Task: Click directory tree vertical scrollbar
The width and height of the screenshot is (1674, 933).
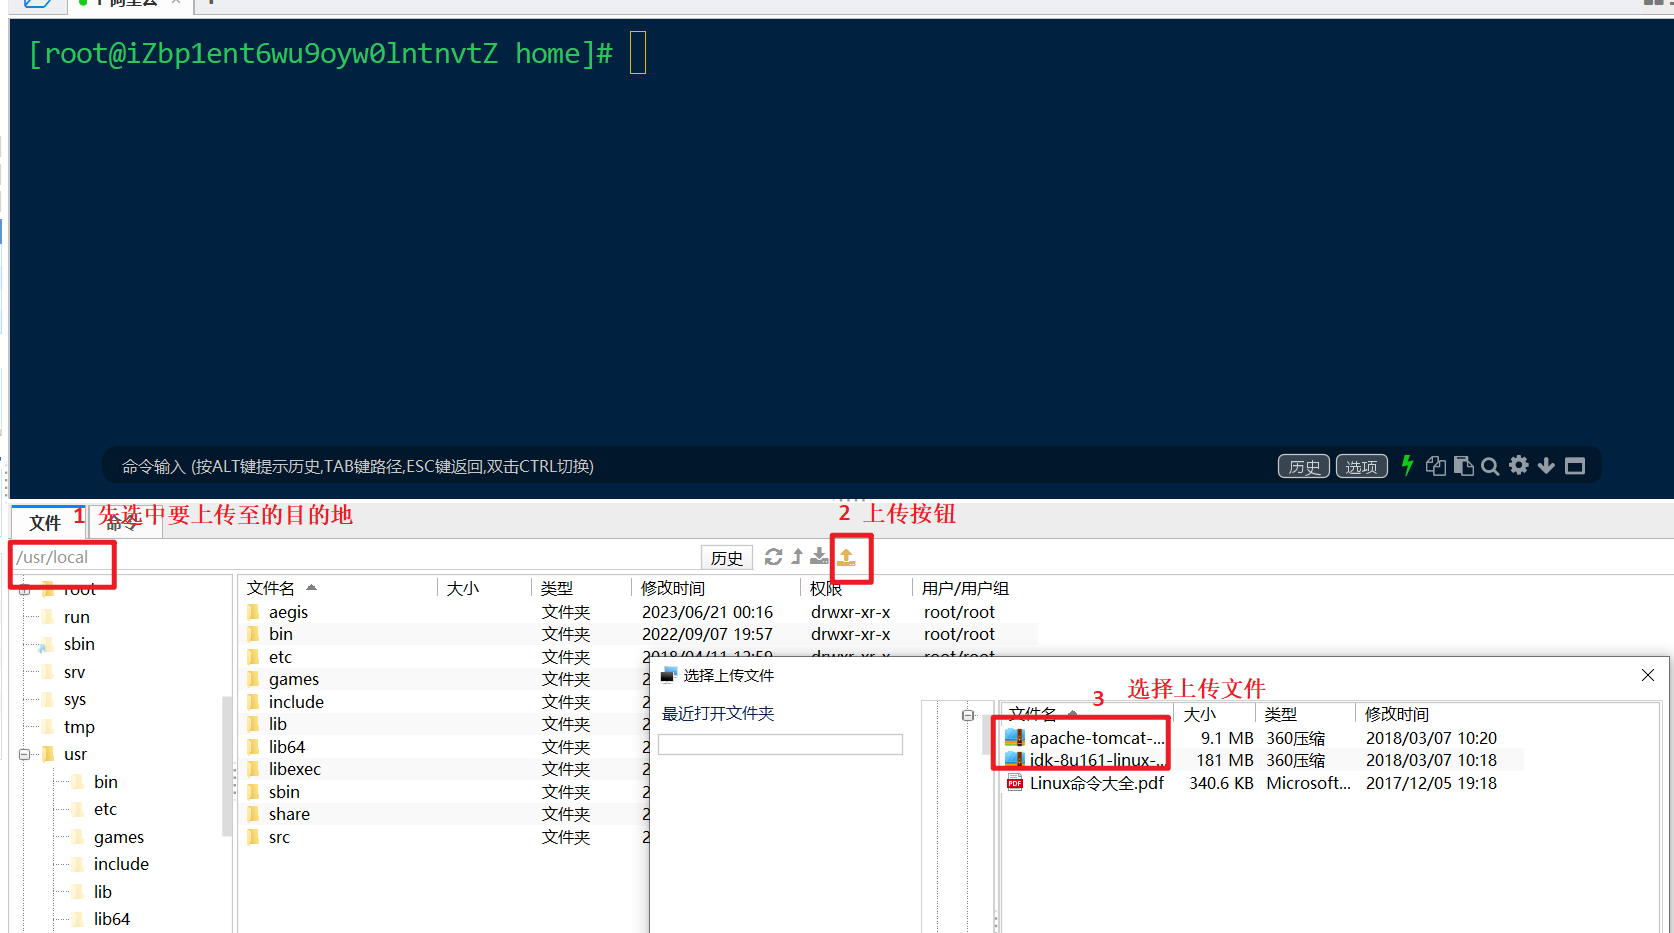Action: 227,765
